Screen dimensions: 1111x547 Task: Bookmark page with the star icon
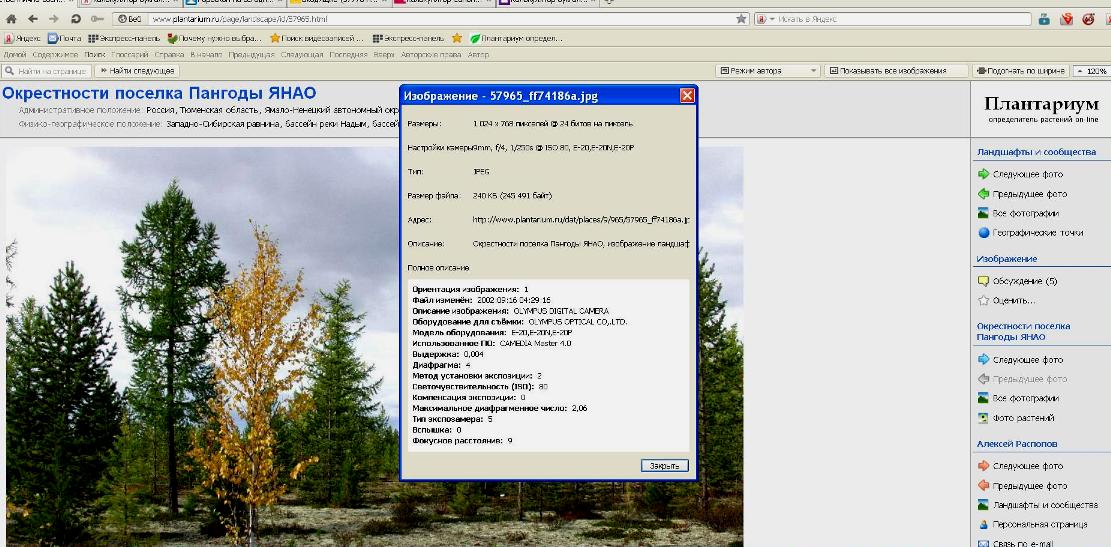[x=741, y=19]
